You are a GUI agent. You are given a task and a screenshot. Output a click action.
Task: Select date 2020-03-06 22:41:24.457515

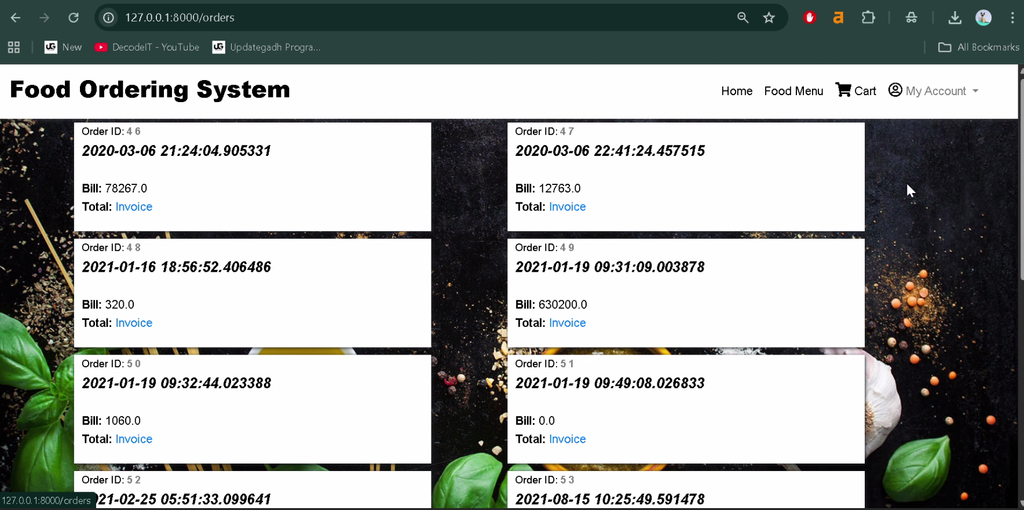pyautogui.click(x=610, y=151)
